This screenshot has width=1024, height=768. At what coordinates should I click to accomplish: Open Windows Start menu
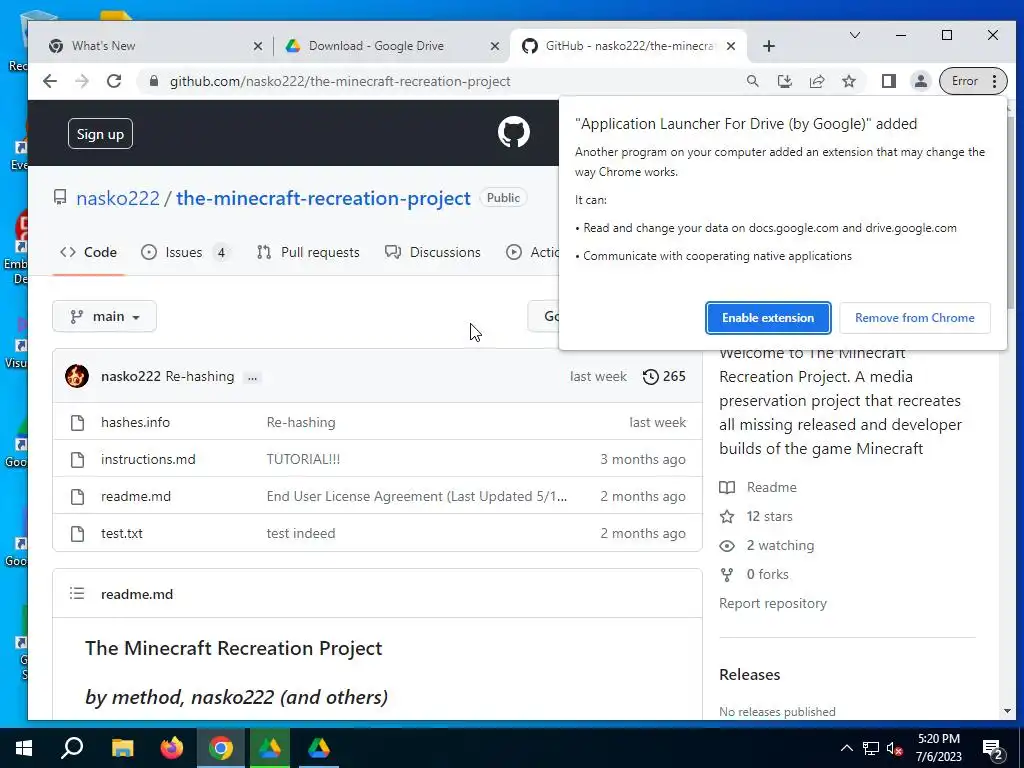[24, 748]
